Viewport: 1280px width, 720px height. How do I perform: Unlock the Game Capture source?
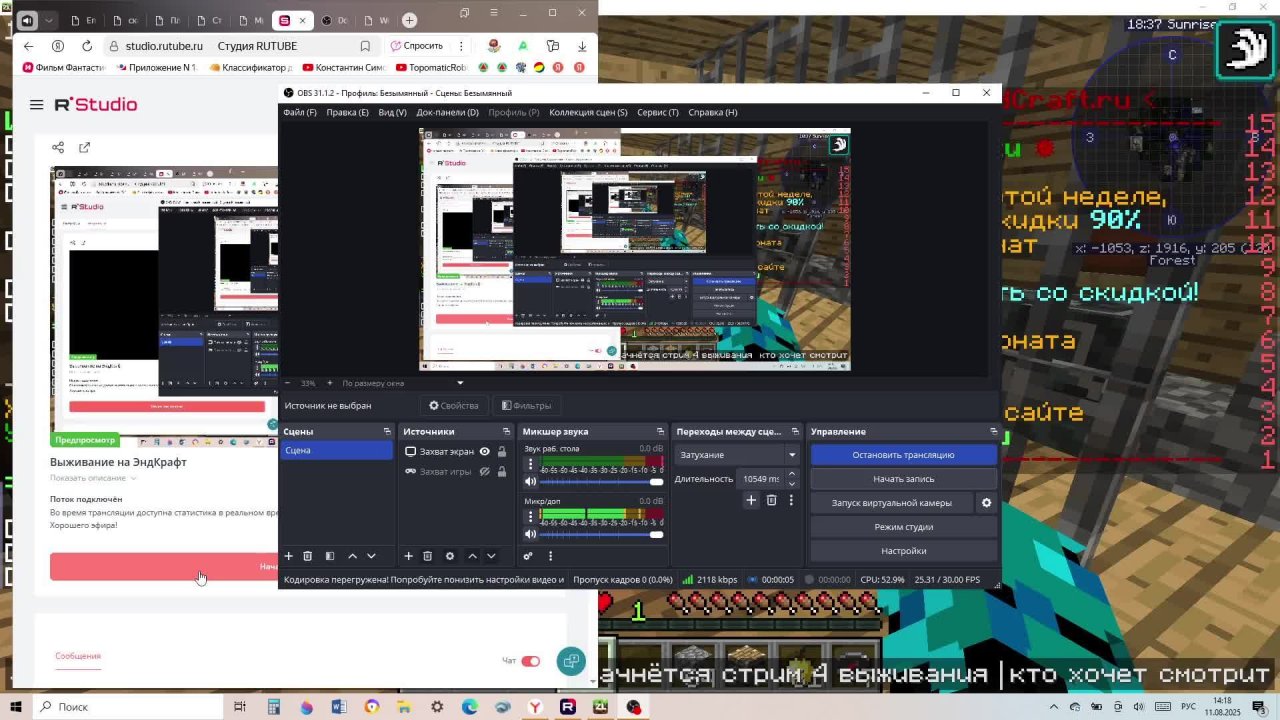[x=502, y=472]
